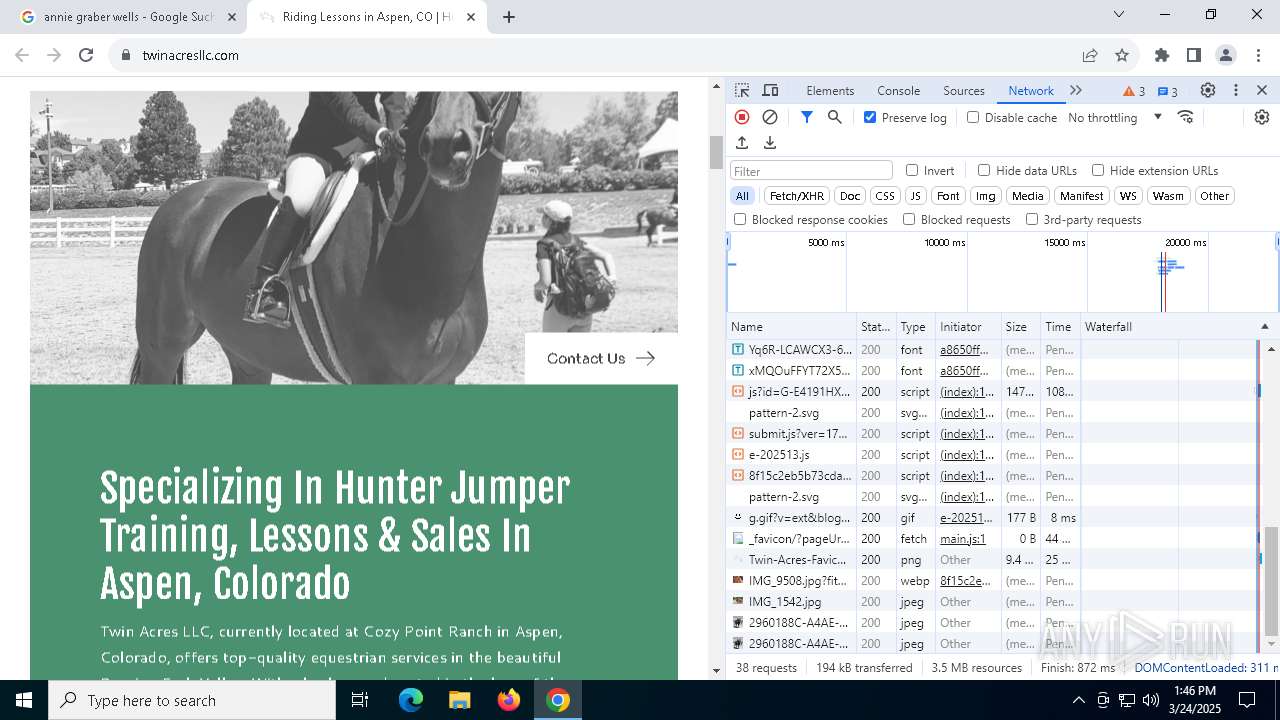The width and height of the screenshot is (1280, 720).
Task: Expand more DevTools tabs chevron
Action: pyautogui.click(x=1076, y=90)
